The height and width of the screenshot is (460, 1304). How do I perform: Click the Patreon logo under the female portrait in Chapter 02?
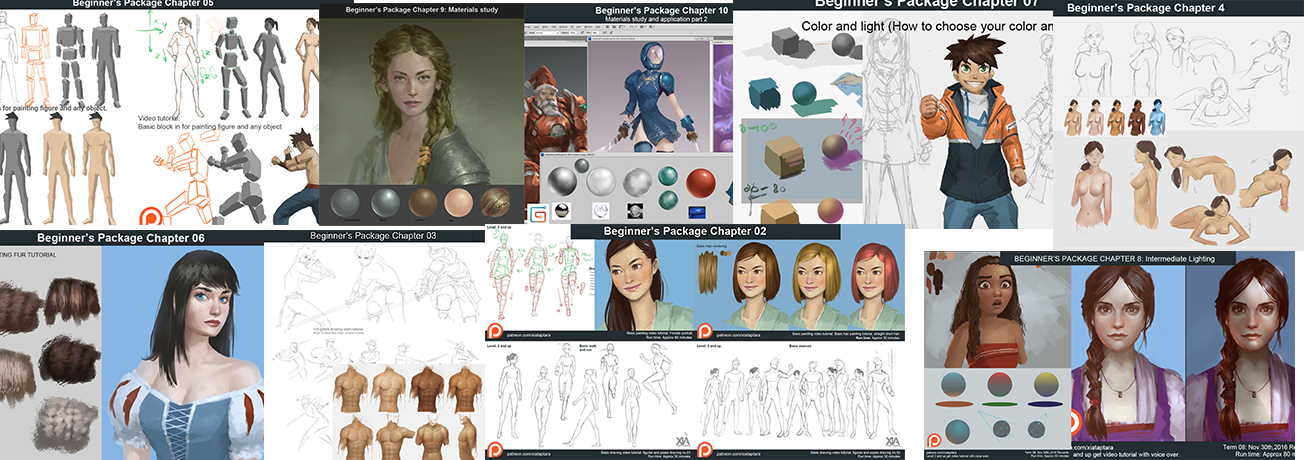pos(495,330)
